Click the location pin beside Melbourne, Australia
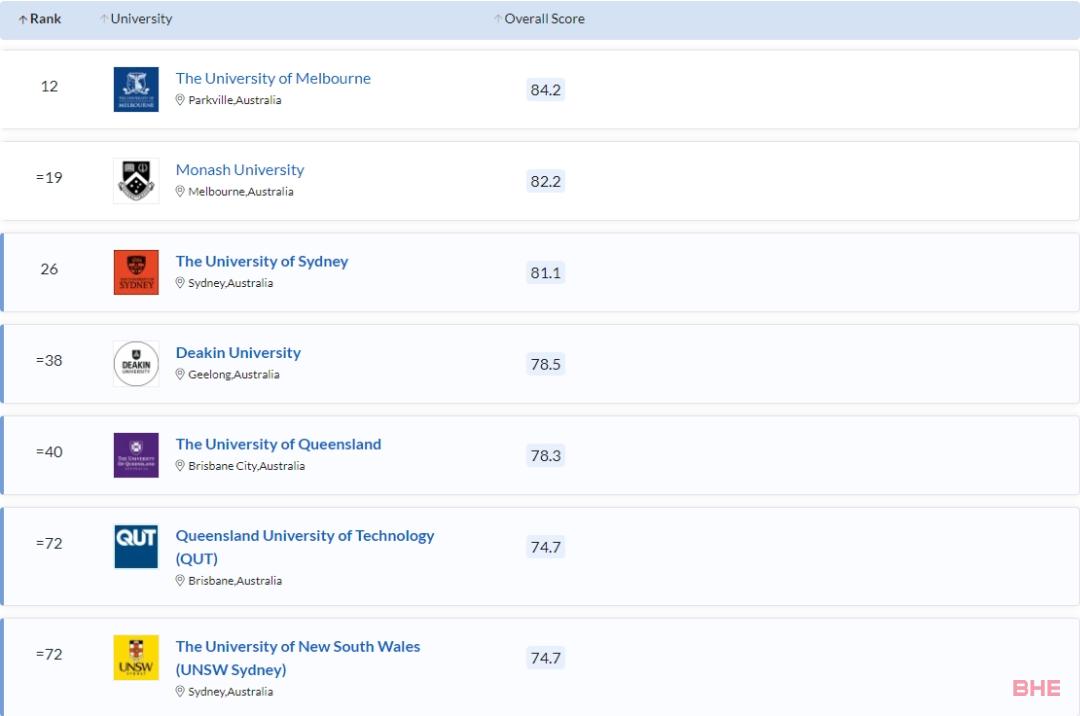1080x716 pixels. (180, 191)
